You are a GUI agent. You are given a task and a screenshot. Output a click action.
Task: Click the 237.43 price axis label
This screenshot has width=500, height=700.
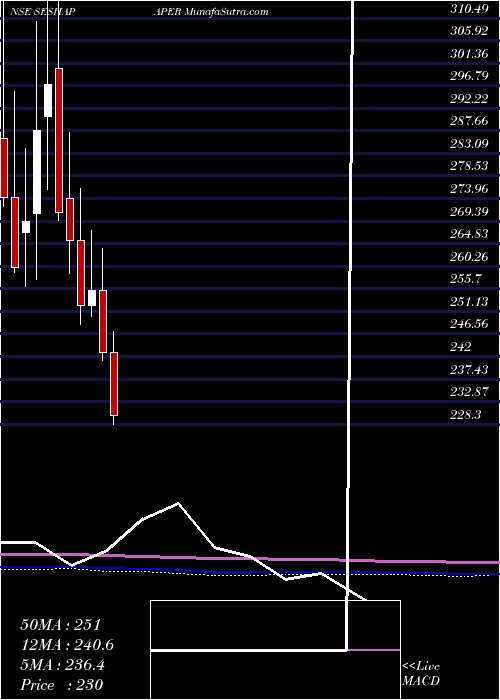tap(468, 370)
